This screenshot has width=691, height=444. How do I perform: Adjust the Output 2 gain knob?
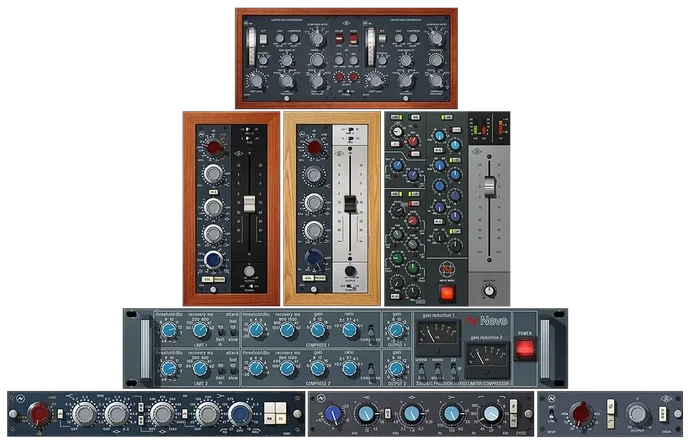(396, 369)
